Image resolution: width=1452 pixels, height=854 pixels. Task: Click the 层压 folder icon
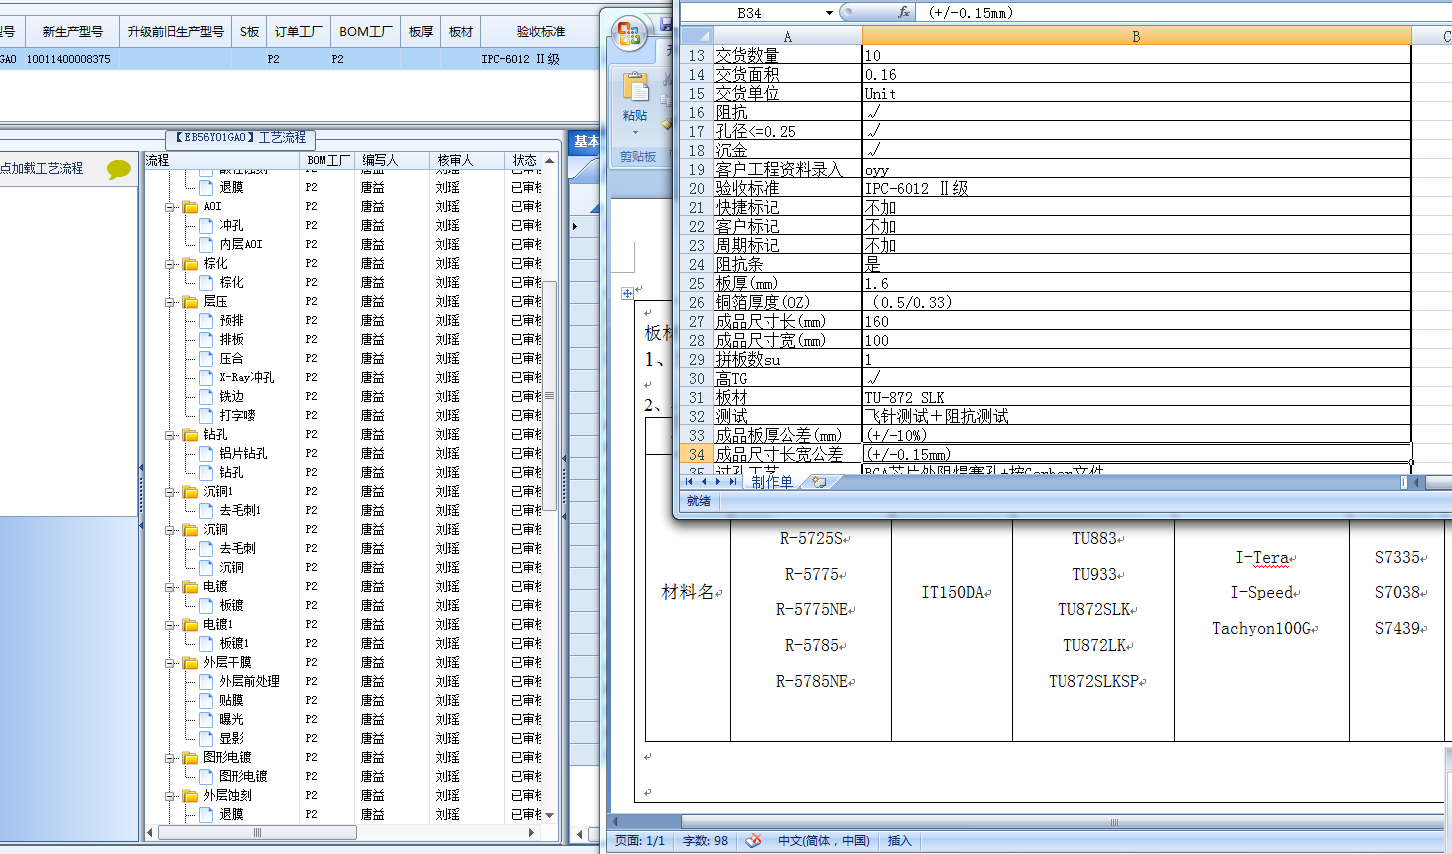(x=190, y=302)
